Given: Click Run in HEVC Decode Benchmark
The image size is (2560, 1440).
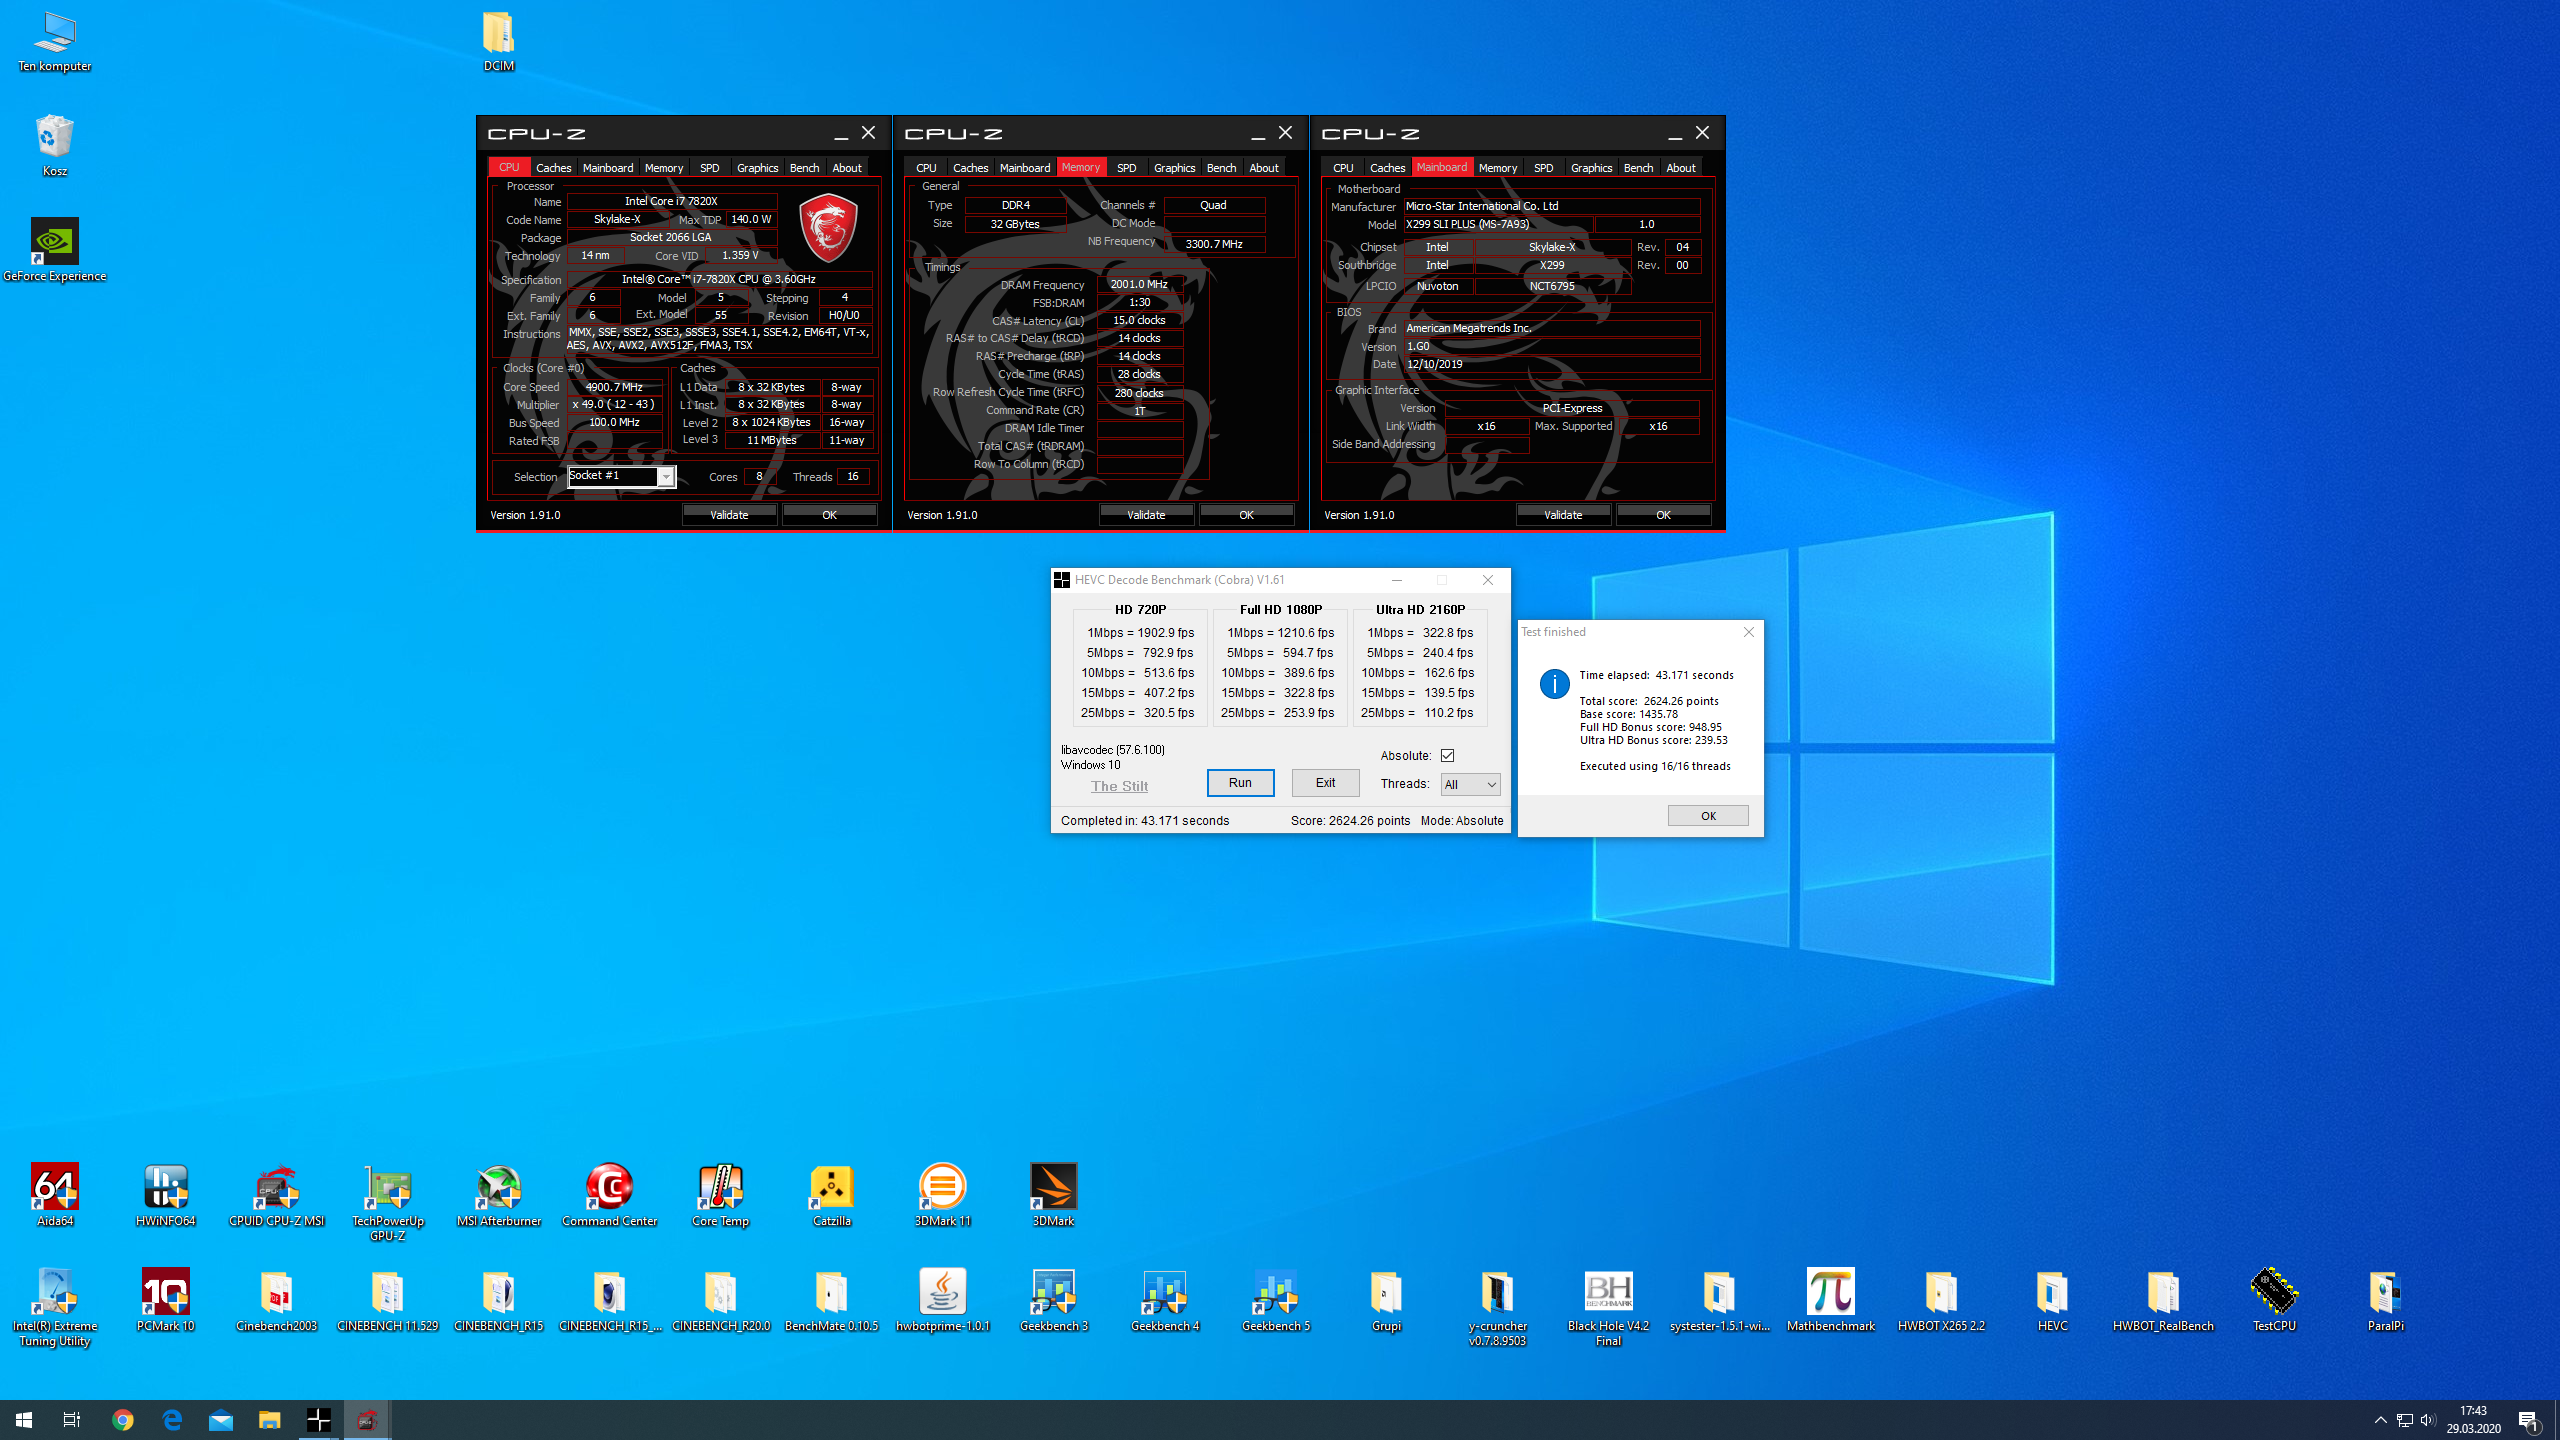Looking at the screenshot, I should tap(1240, 783).
